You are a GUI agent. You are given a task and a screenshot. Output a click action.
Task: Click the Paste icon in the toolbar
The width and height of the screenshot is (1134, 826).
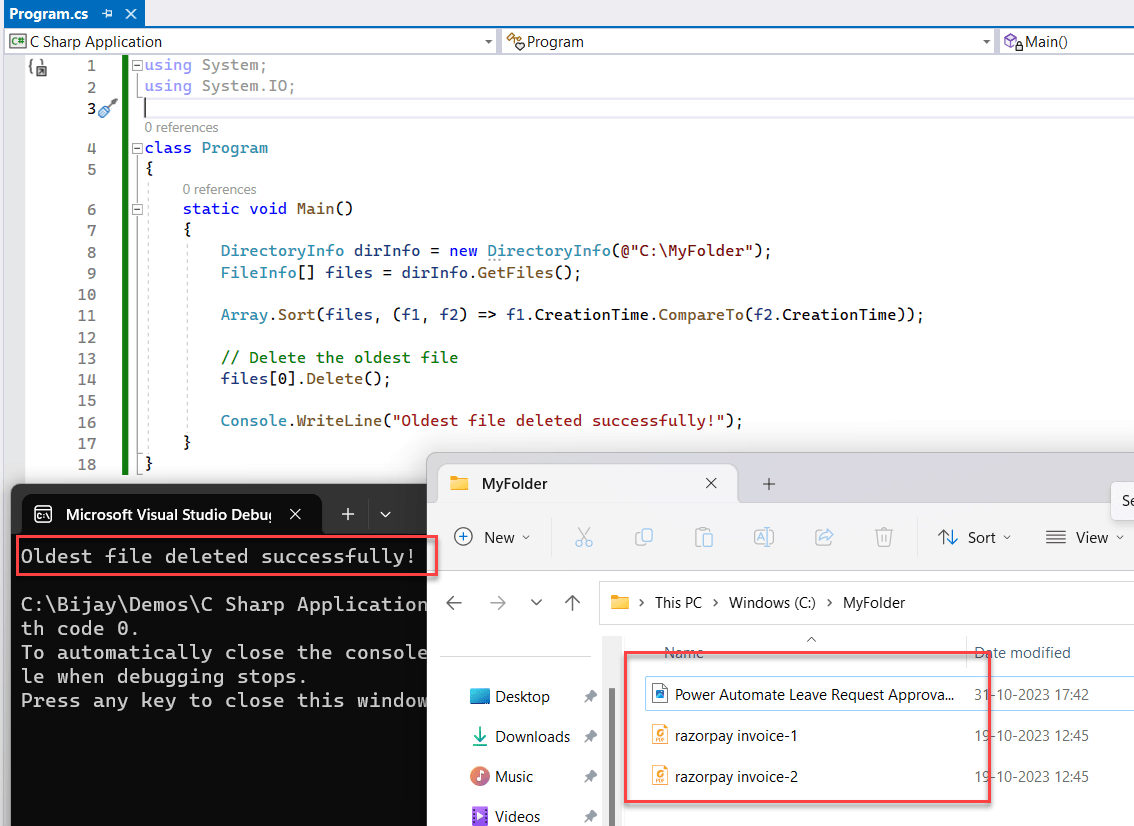click(x=704, y=537)
